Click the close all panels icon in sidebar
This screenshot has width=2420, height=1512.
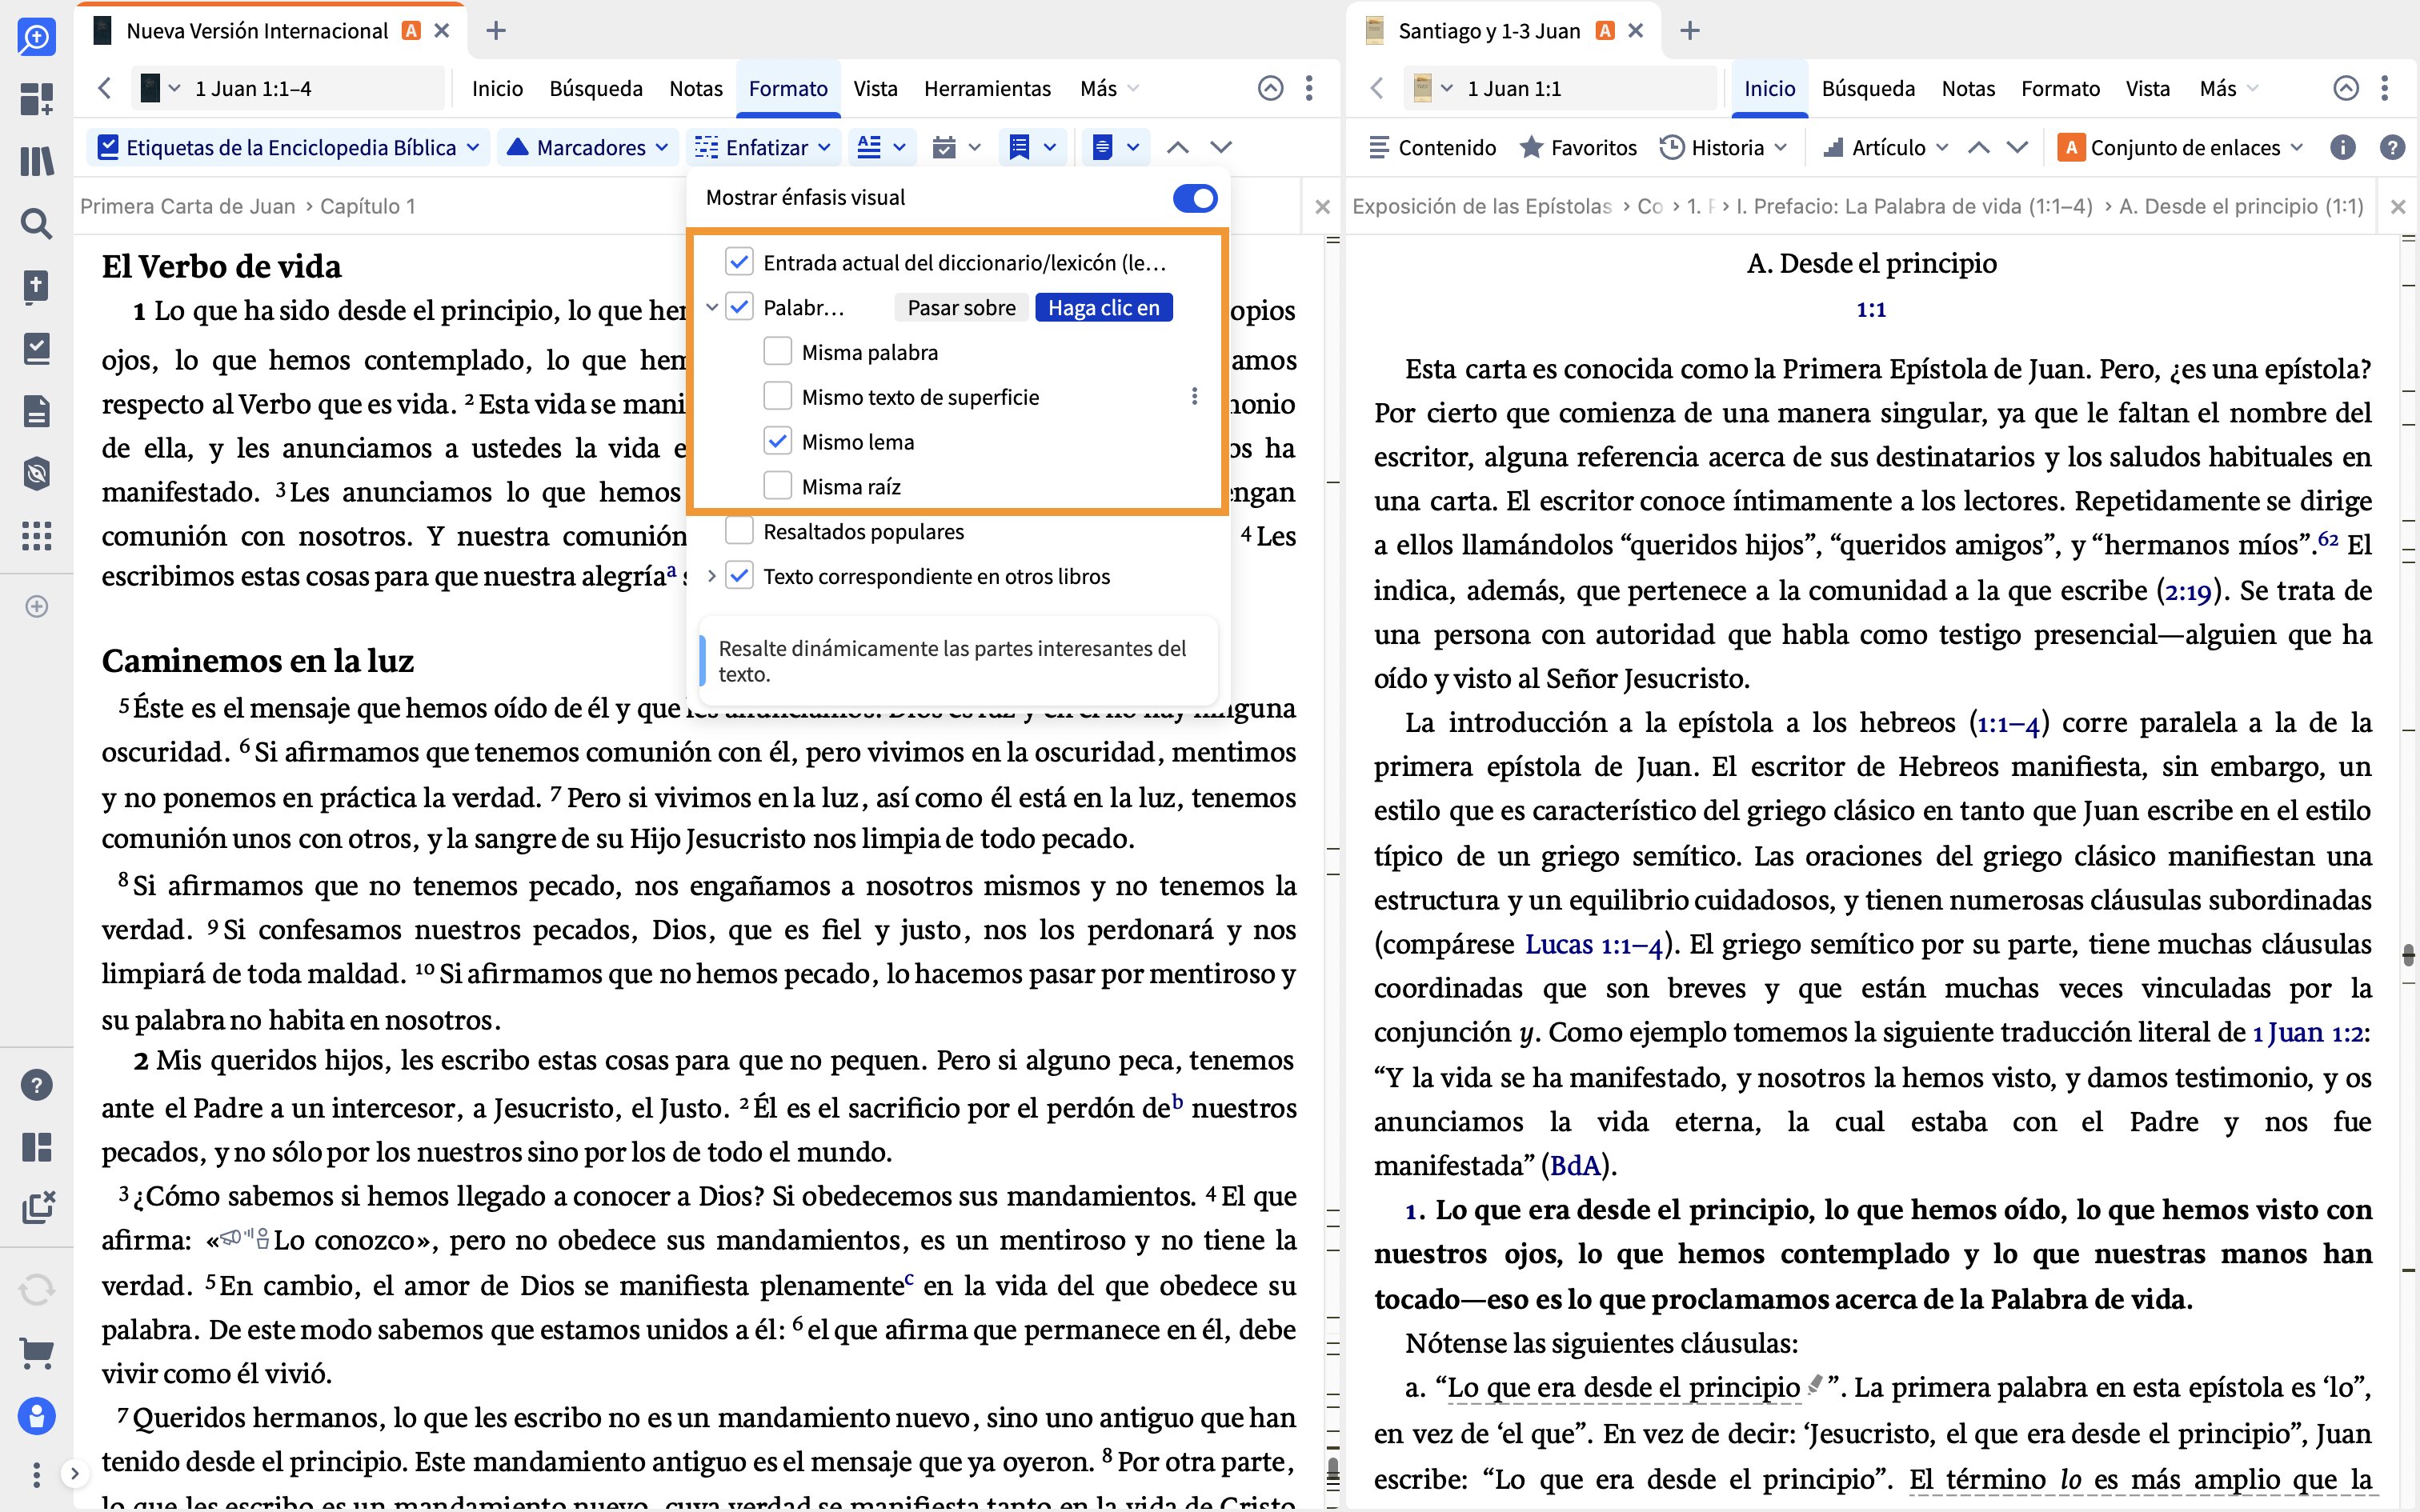click(37, 1208)
